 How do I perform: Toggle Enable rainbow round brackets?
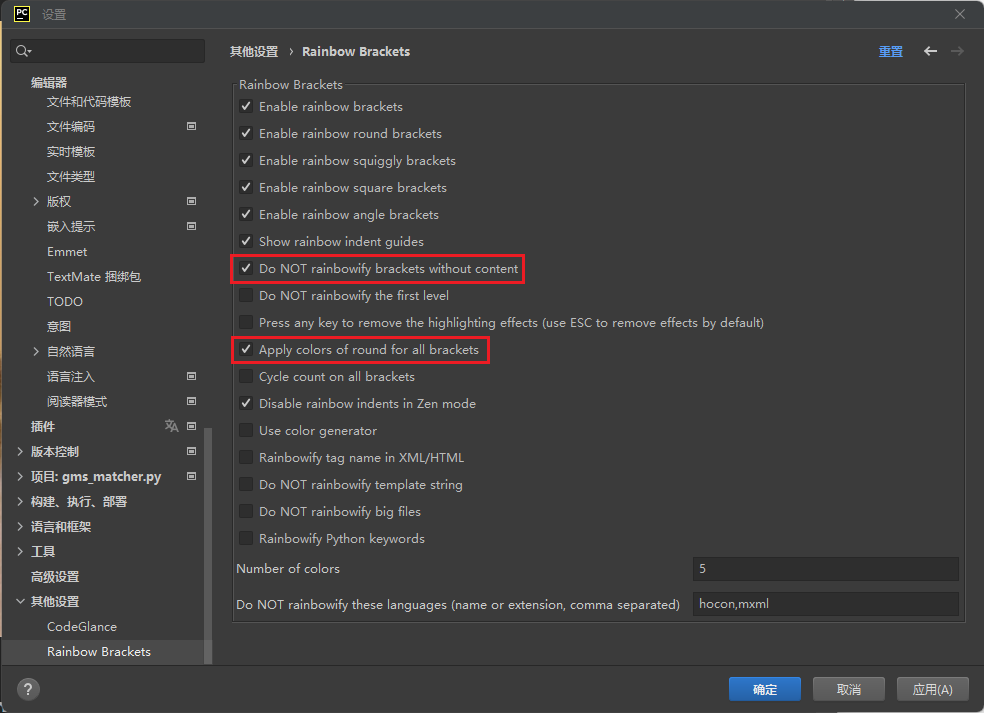[x=246, y=133]
